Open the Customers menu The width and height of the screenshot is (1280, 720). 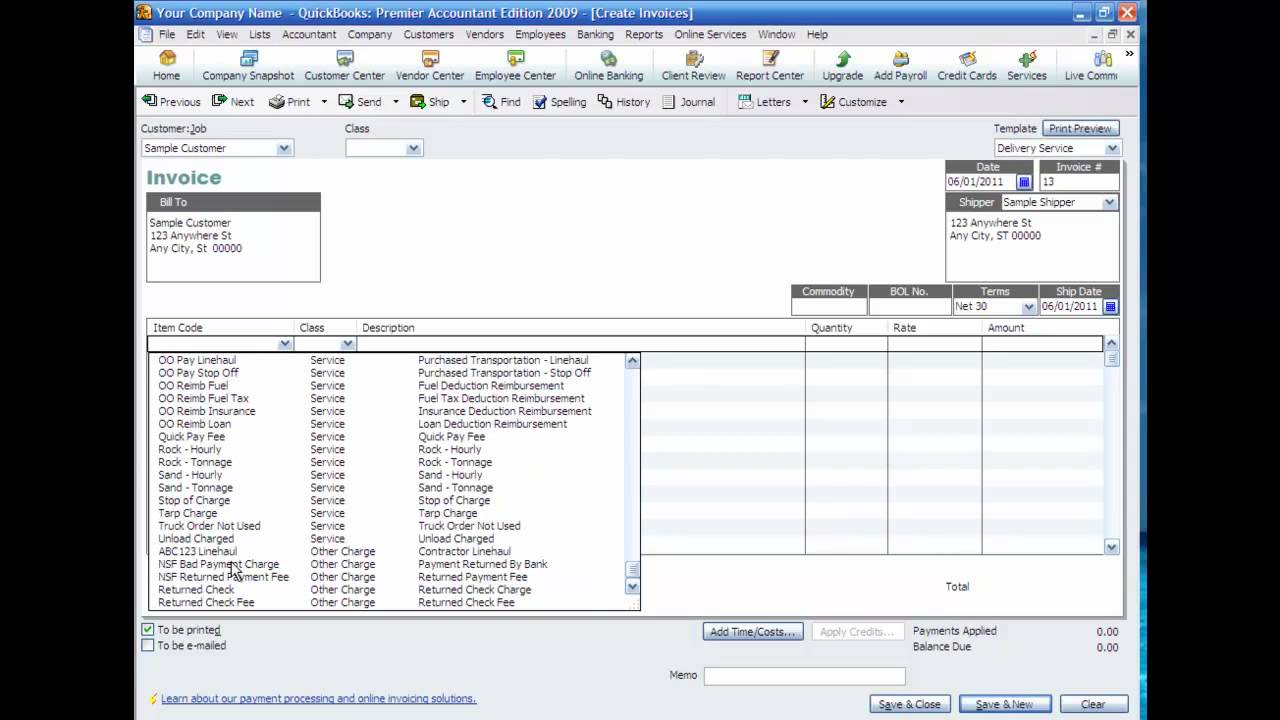tap(429, 34)
